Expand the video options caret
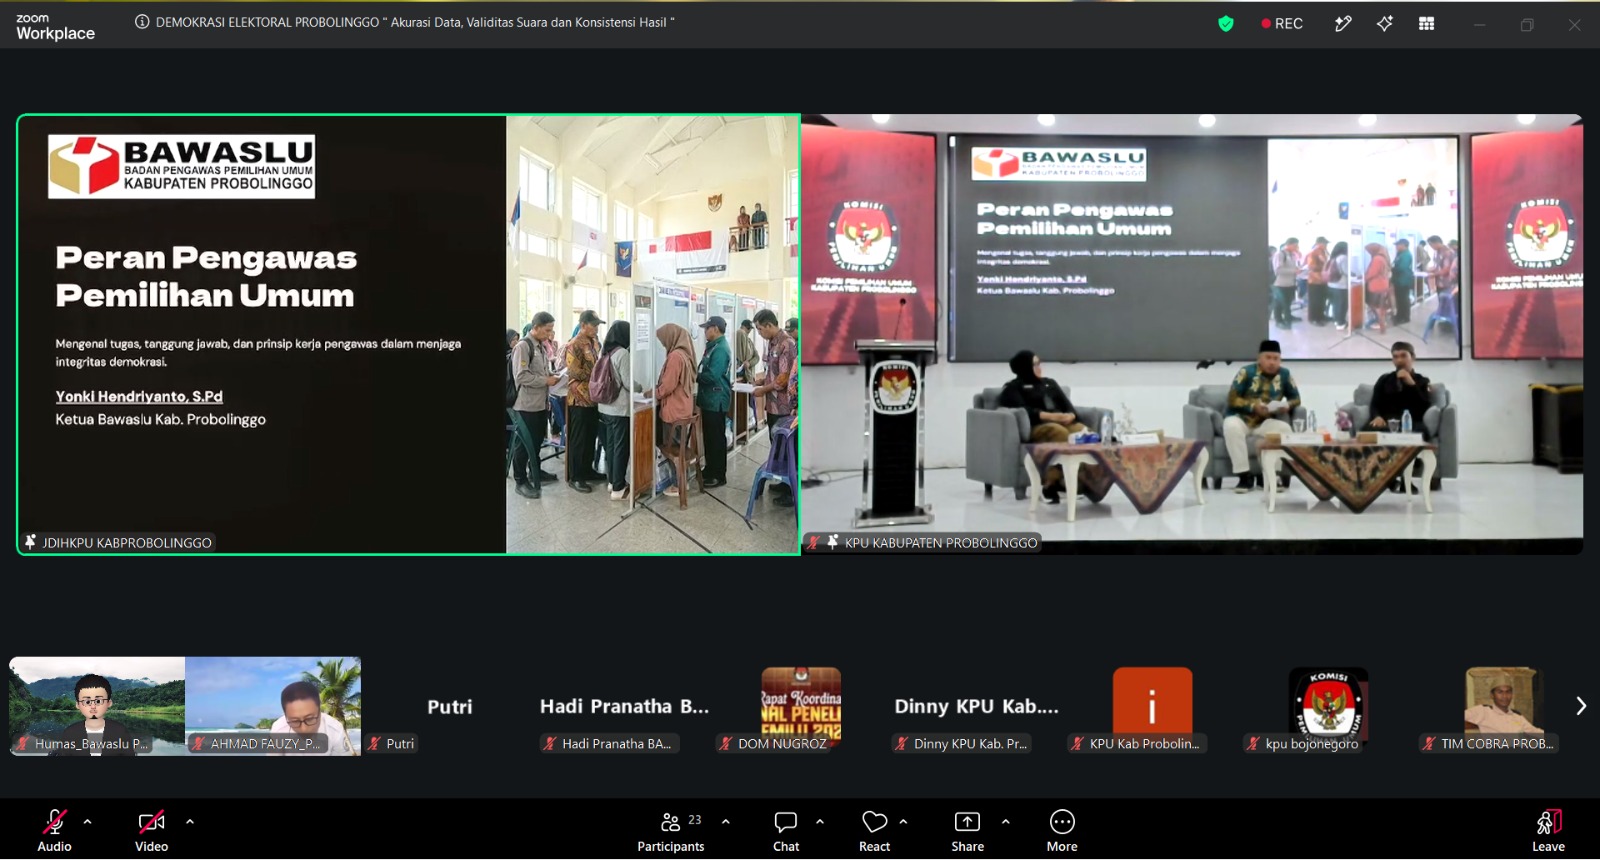This screenshot has width=1600, height=860. coord(190,822)
